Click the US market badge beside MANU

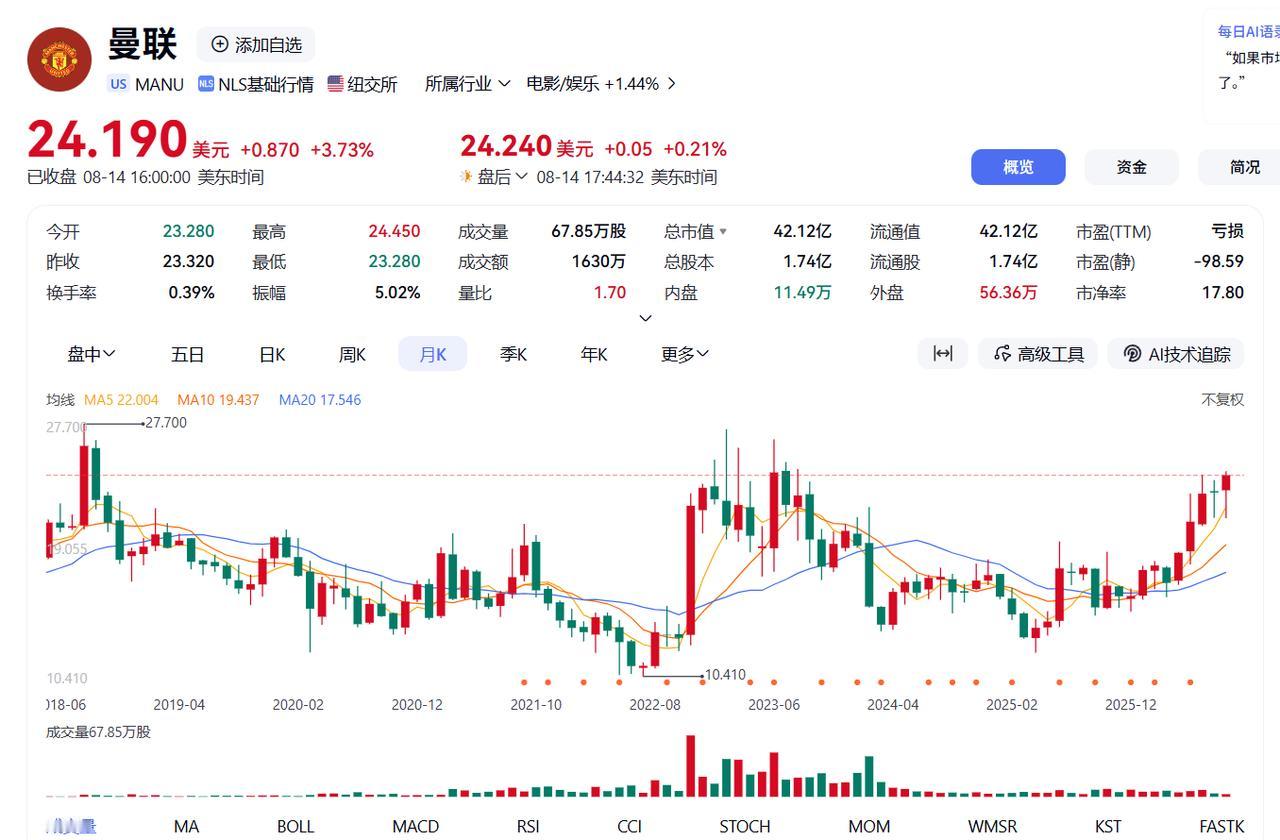pyautogui.click(x=119, y=84)
